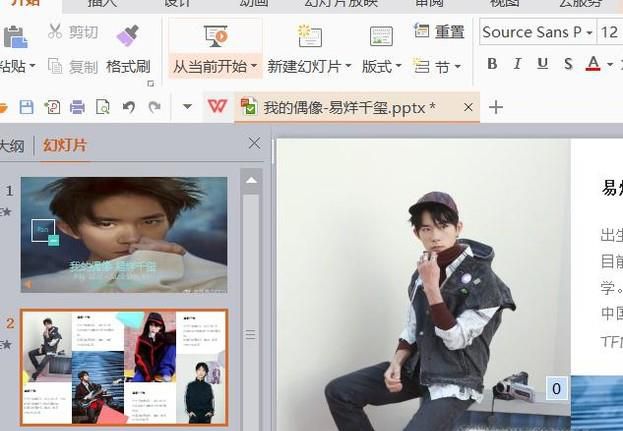Image resolution: width=623 pixels, height=431 pixels.
Task: Toggle Underline formatting
Action: click(543, 64)
